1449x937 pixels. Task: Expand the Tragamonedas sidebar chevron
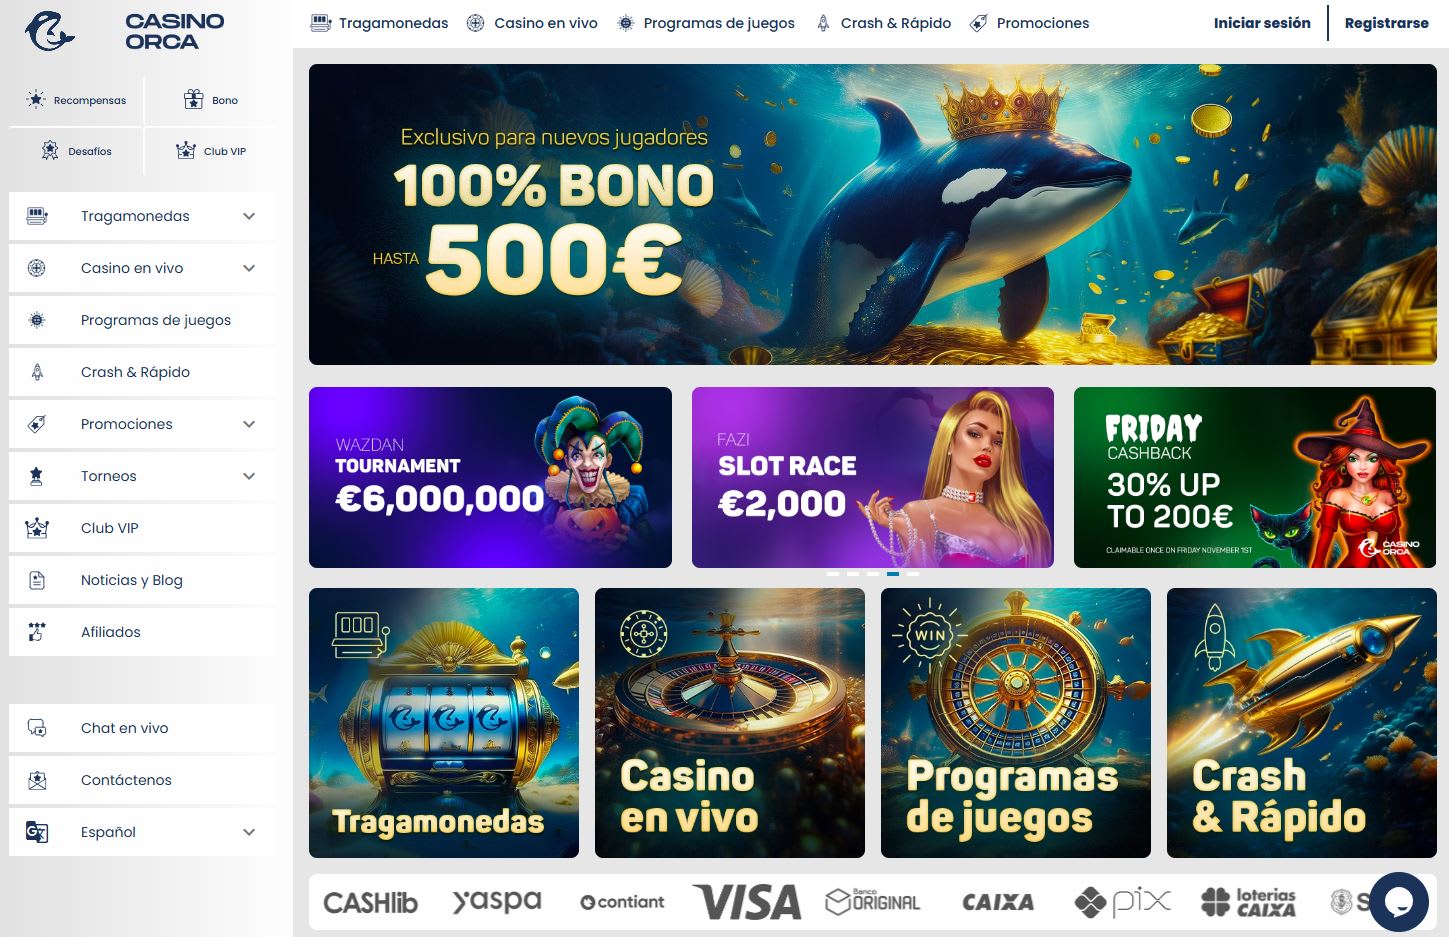coord(249,216)
